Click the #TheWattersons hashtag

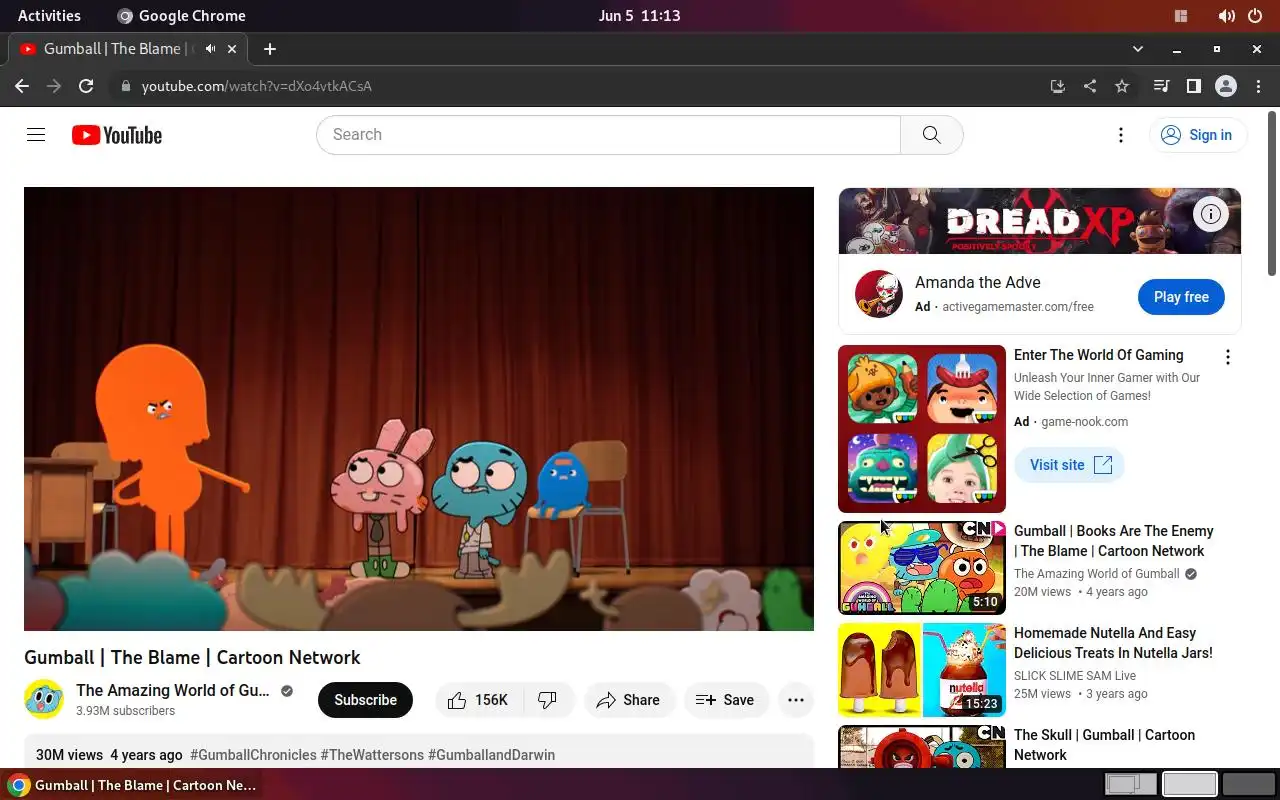tap(372, 755)
